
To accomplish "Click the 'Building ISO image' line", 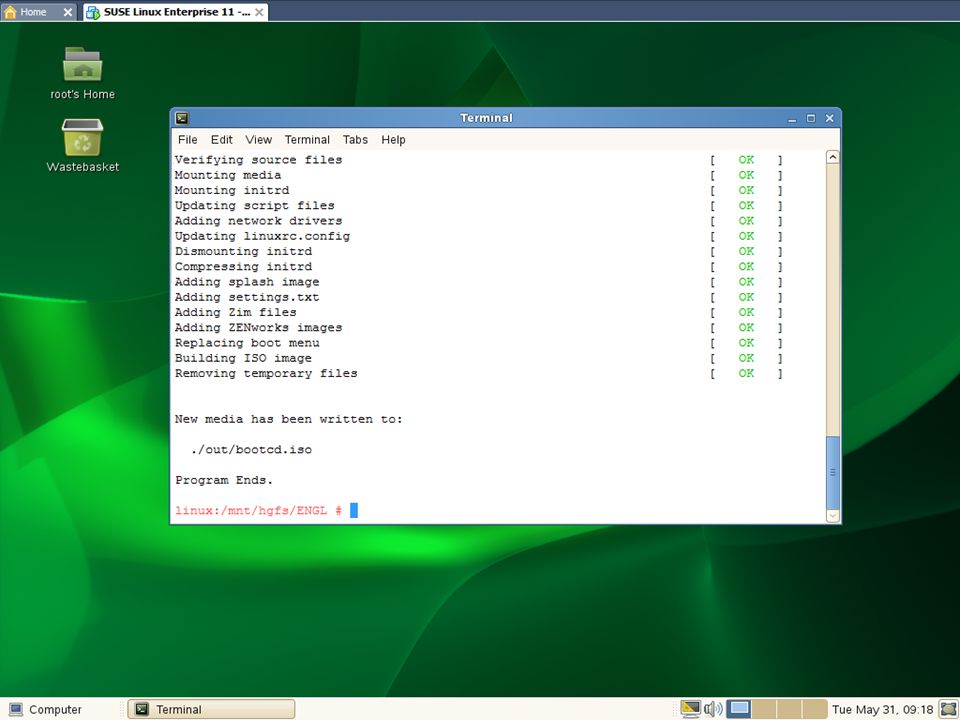I will pyautogui.click(x=243, y=358).
